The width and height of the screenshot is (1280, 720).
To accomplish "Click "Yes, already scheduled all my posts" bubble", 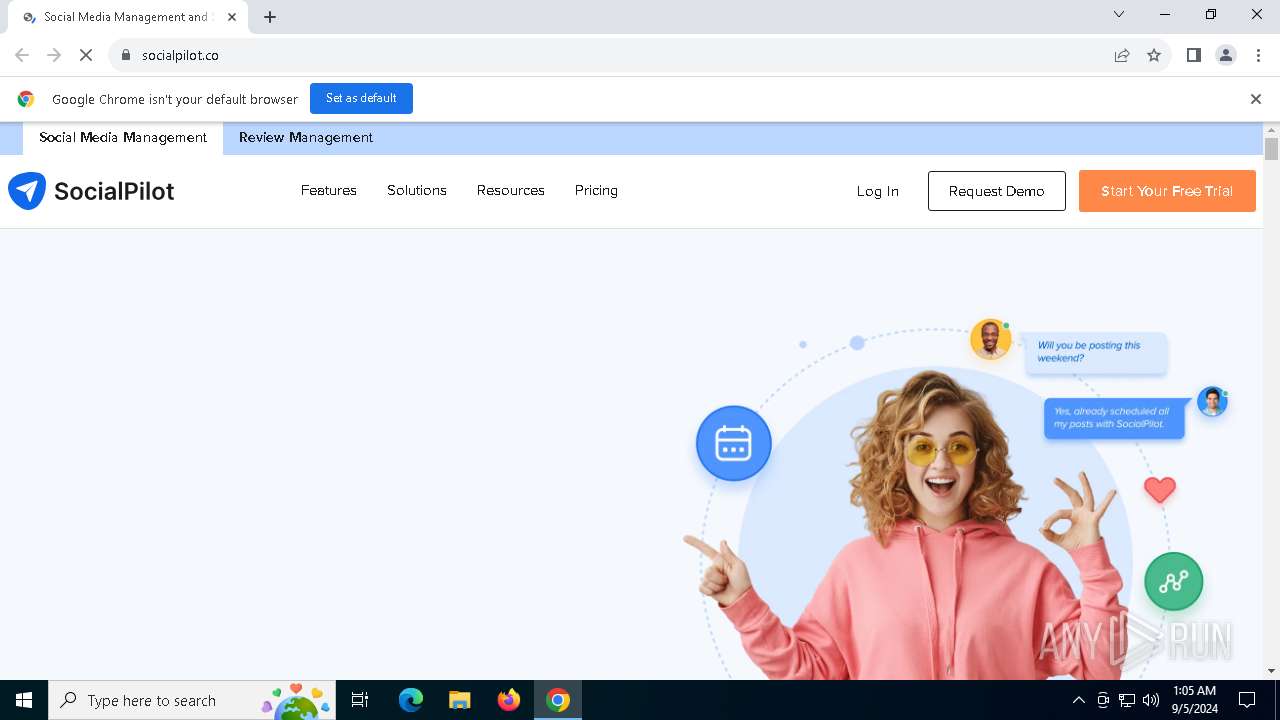I will pyautogui.click(x=1115, y=418).
